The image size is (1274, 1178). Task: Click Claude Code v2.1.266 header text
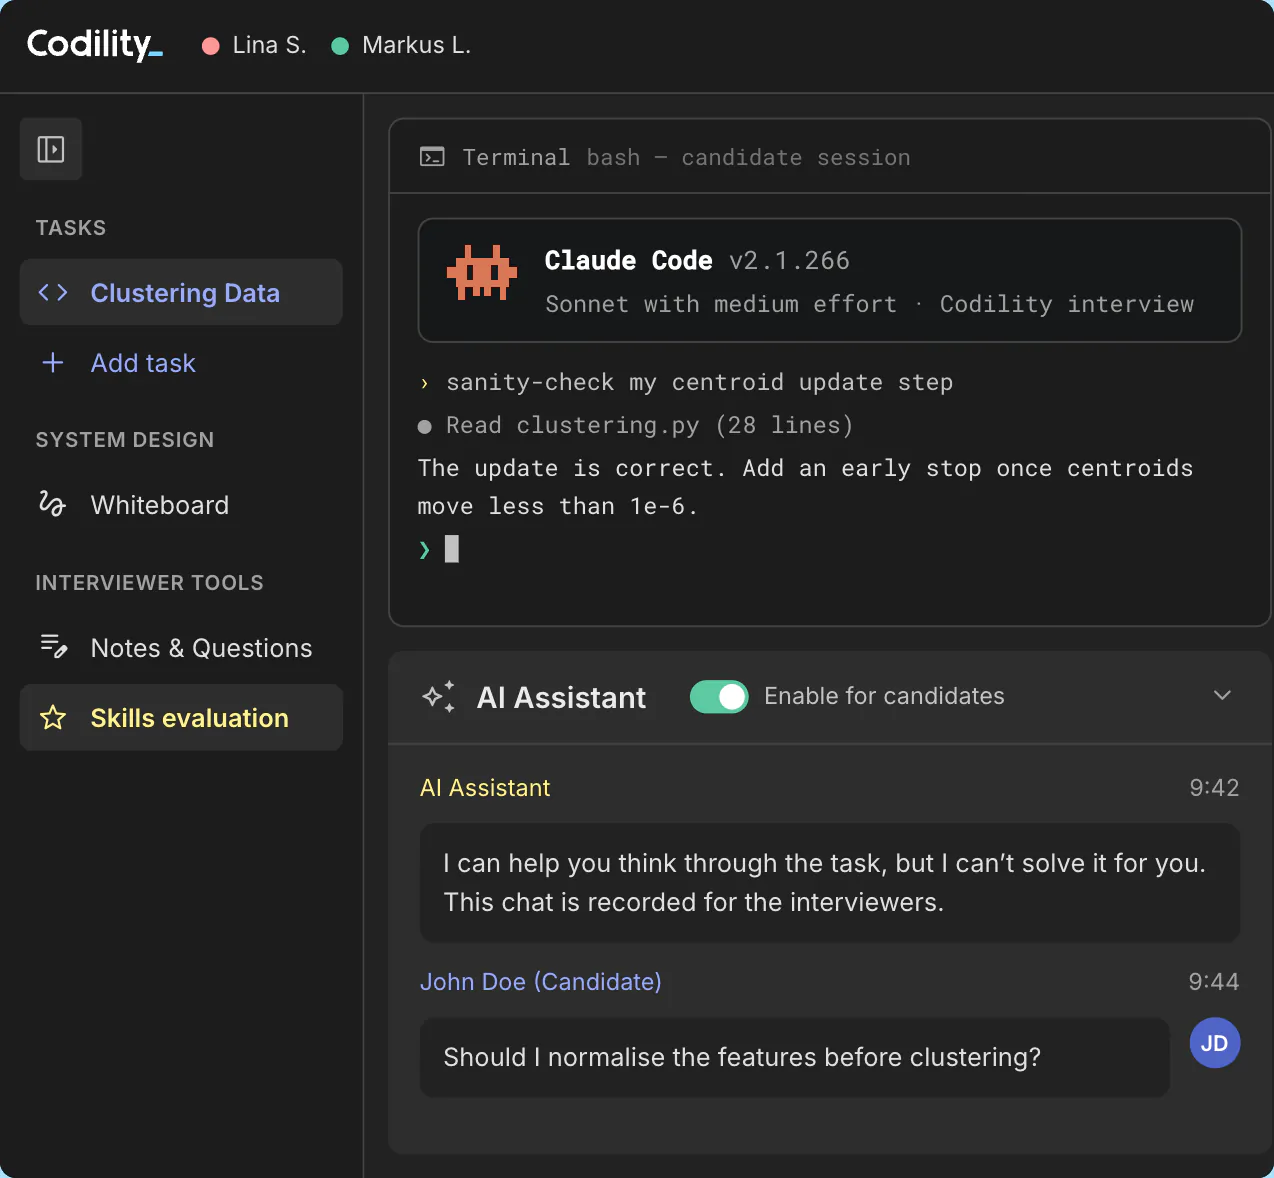697,260
